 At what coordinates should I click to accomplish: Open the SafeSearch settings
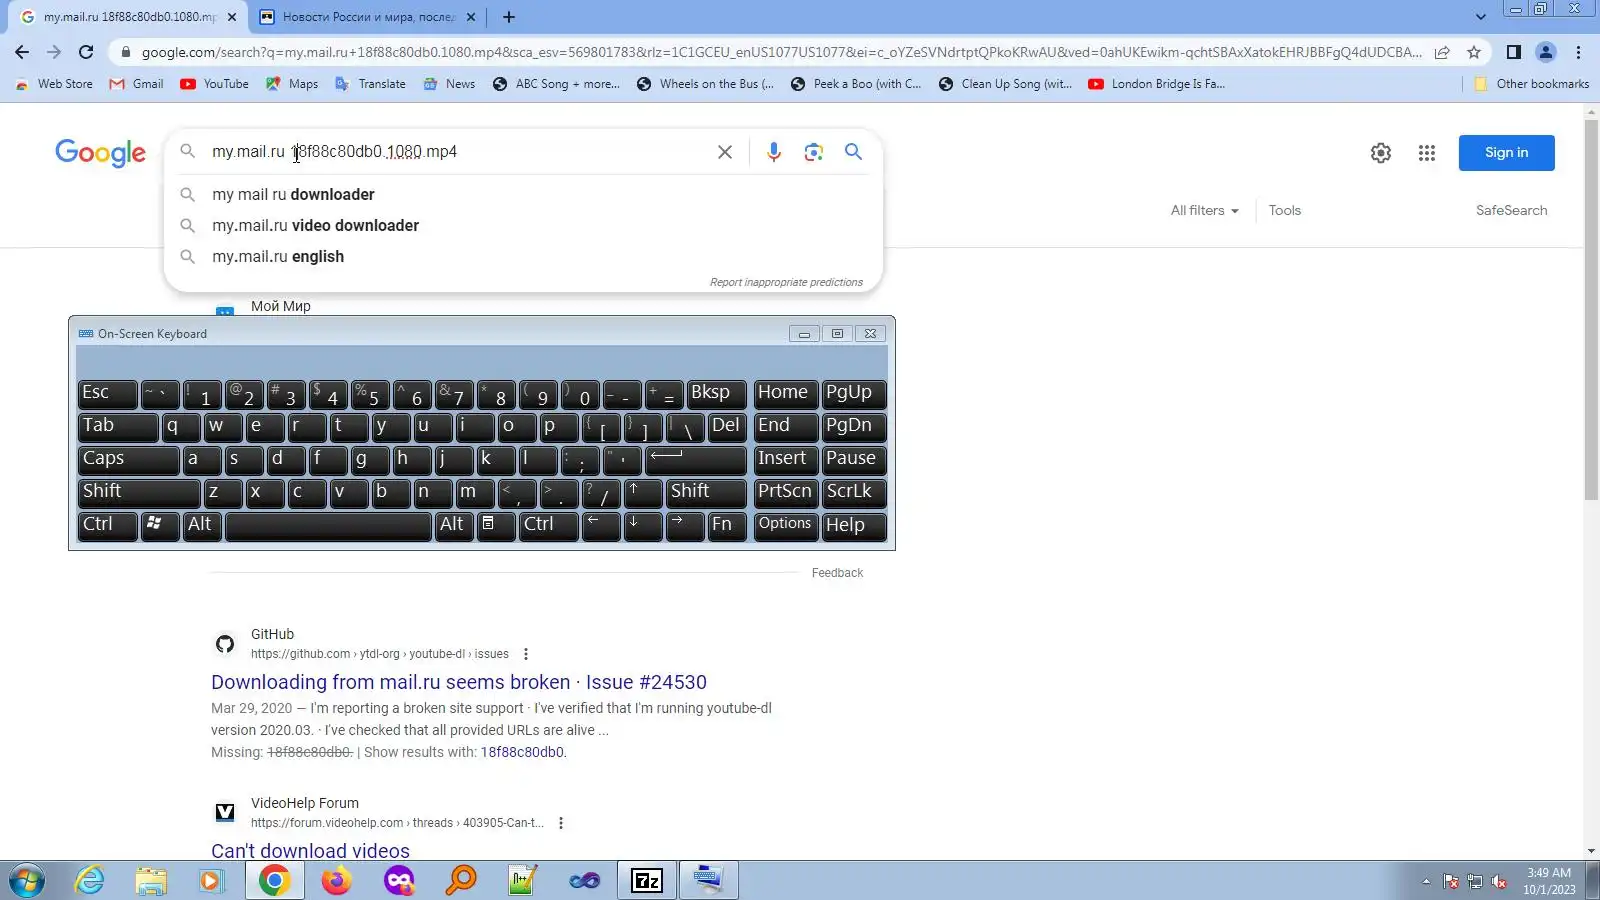pos(1511,211)
